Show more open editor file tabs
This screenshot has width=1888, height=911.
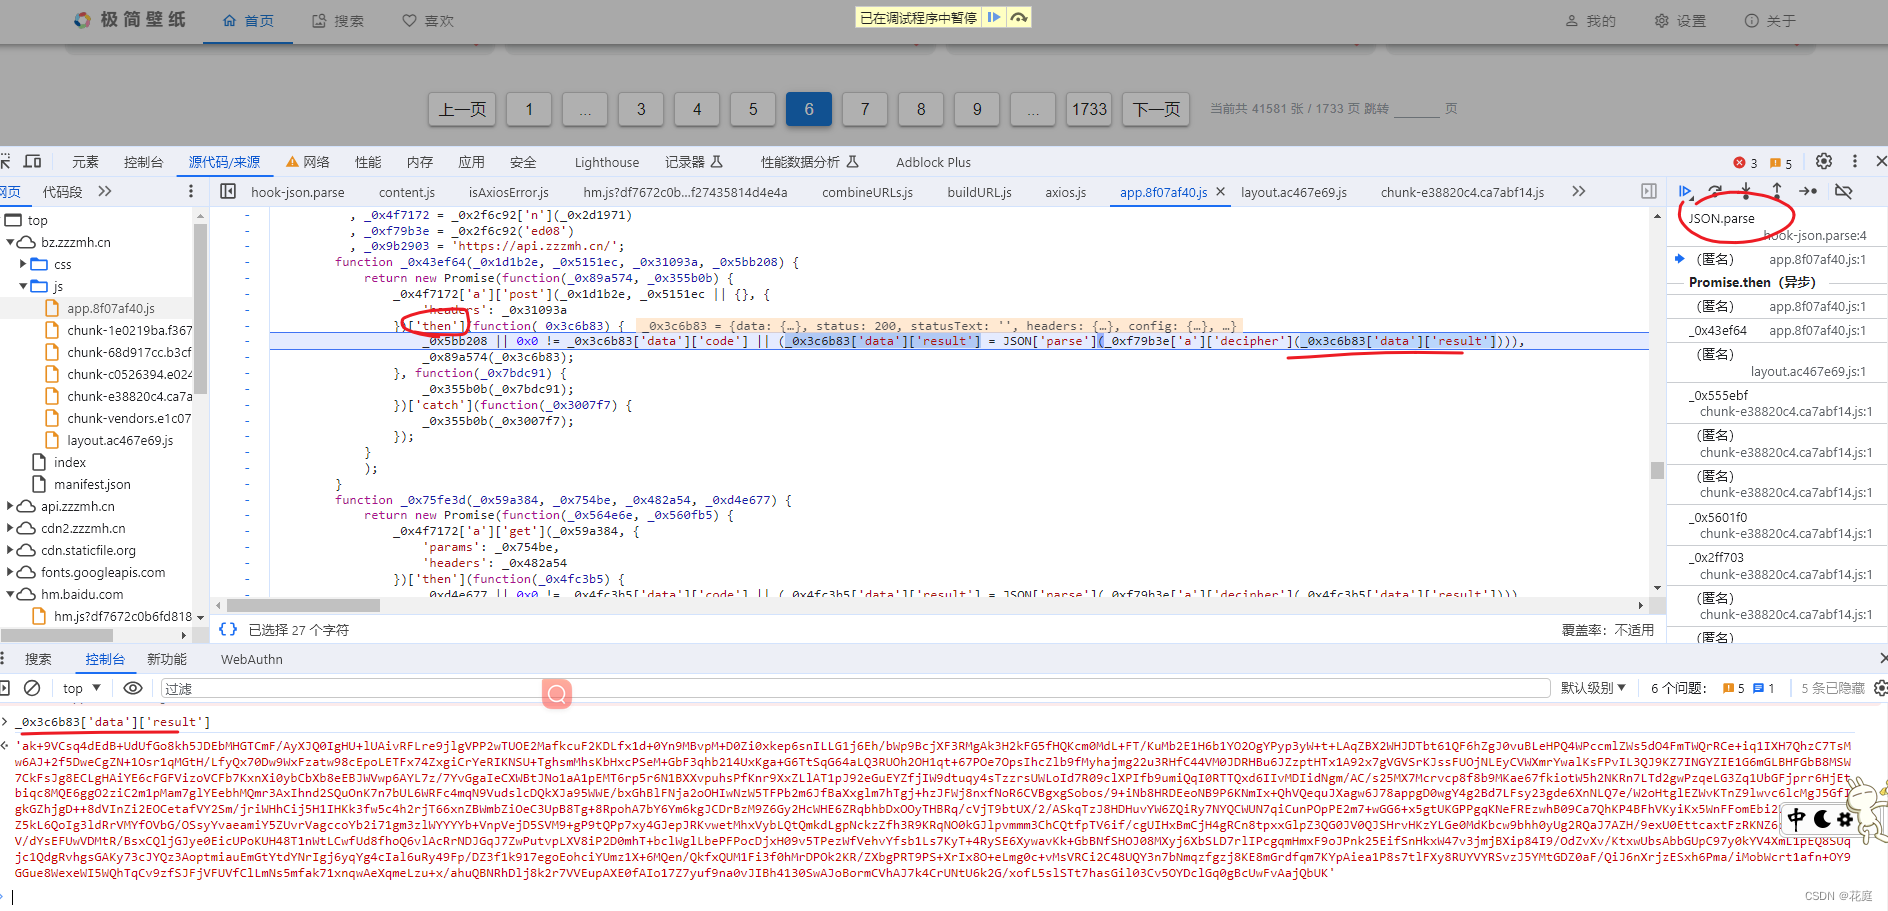(1579, 191)
